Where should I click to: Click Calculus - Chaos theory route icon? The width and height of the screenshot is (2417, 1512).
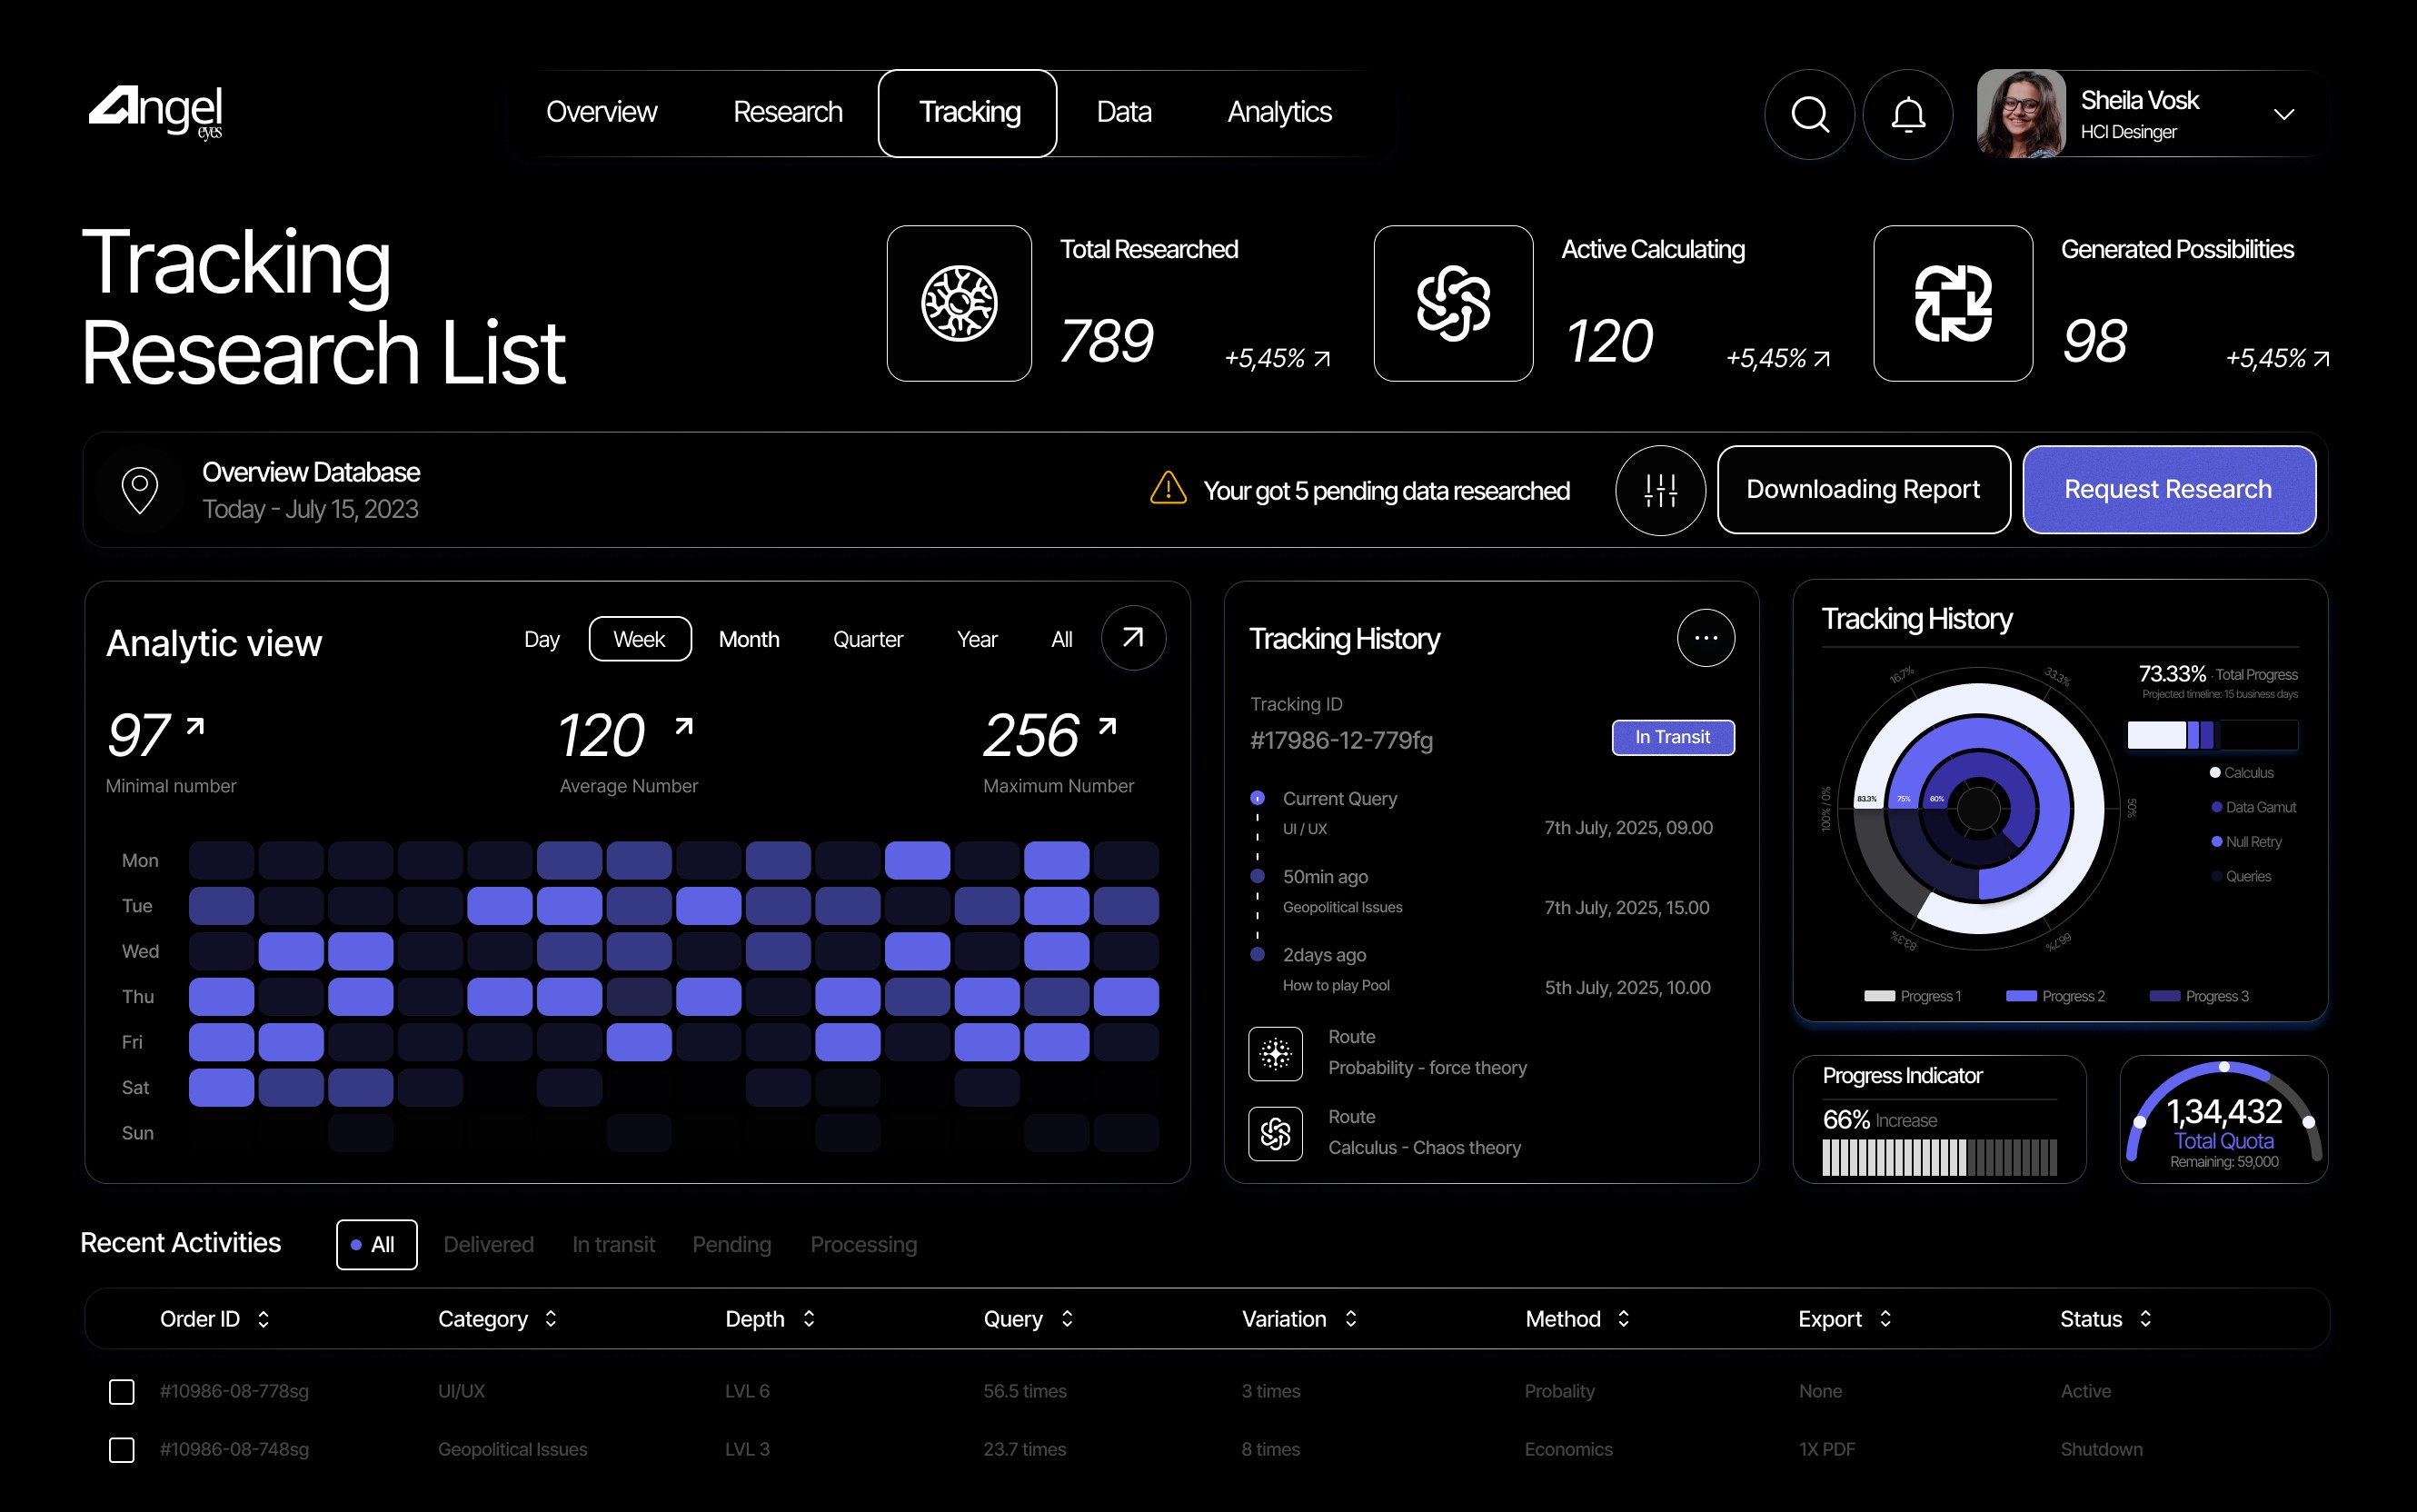point(1275,1133)
